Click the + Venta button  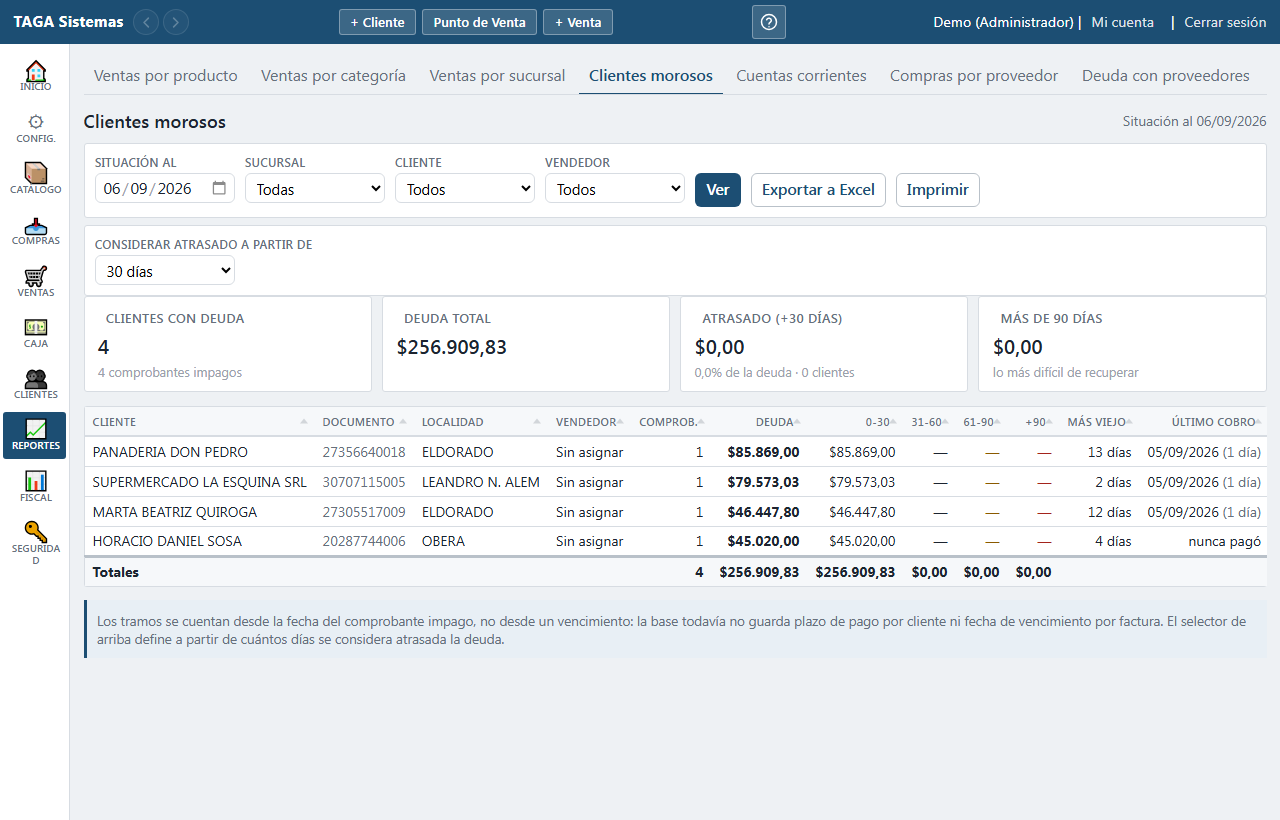point(578,22)
